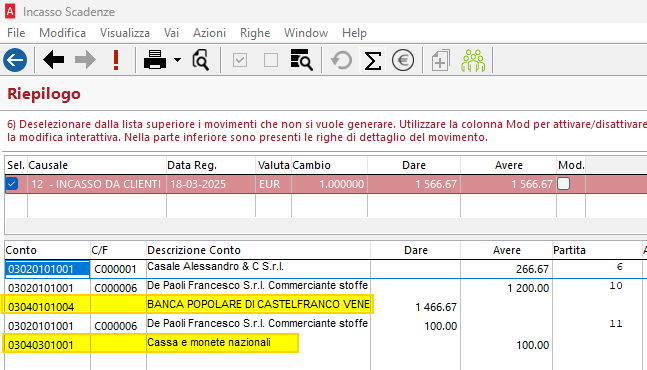Open the Vai menu

pos(171,33)
